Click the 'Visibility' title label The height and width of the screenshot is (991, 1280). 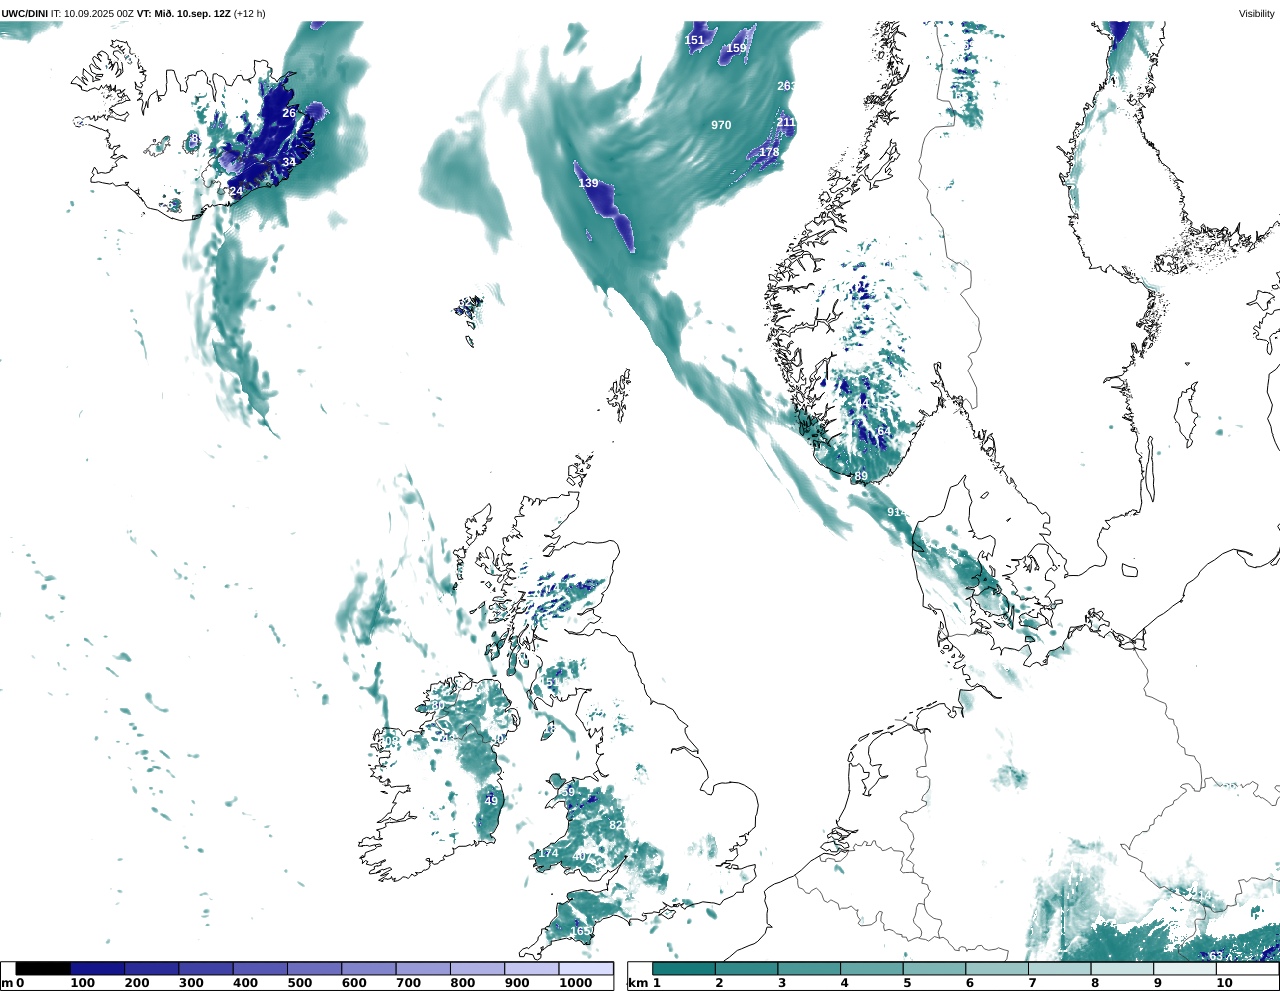(1257, 13)
